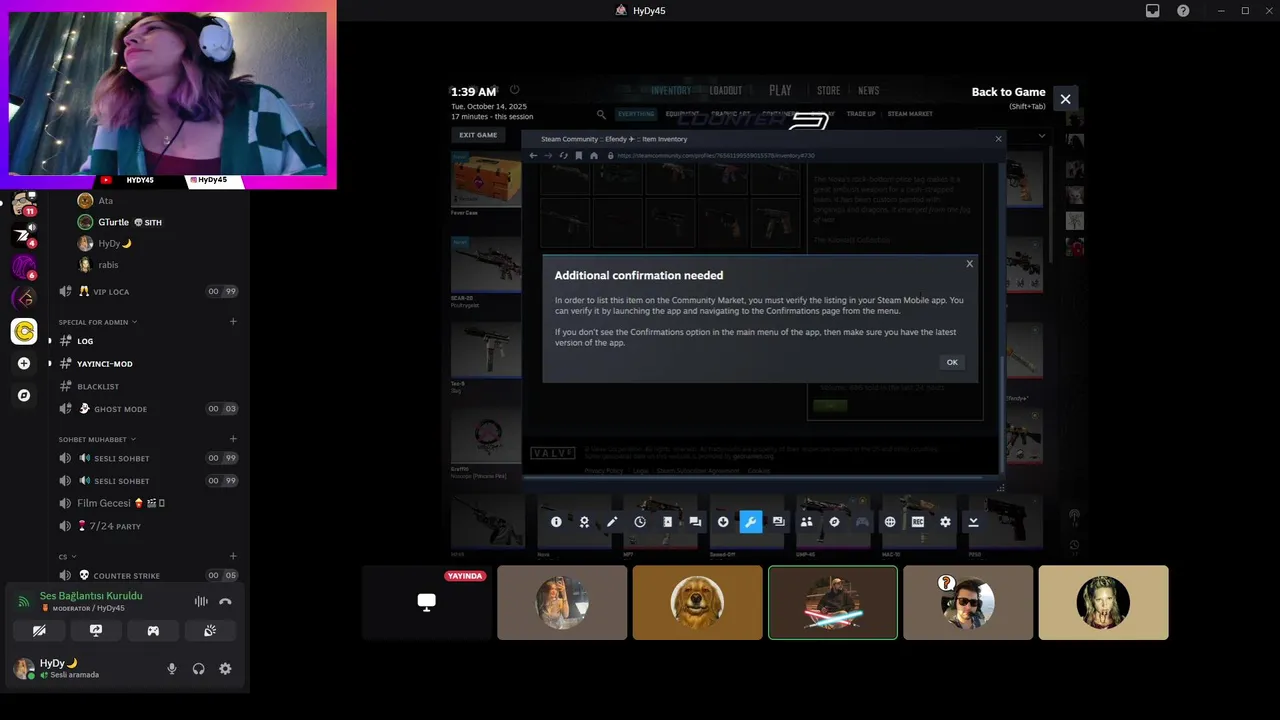1280x720 pixels.
Task: Open guides book icon in overlay toolbar
Action: [667, 522]
